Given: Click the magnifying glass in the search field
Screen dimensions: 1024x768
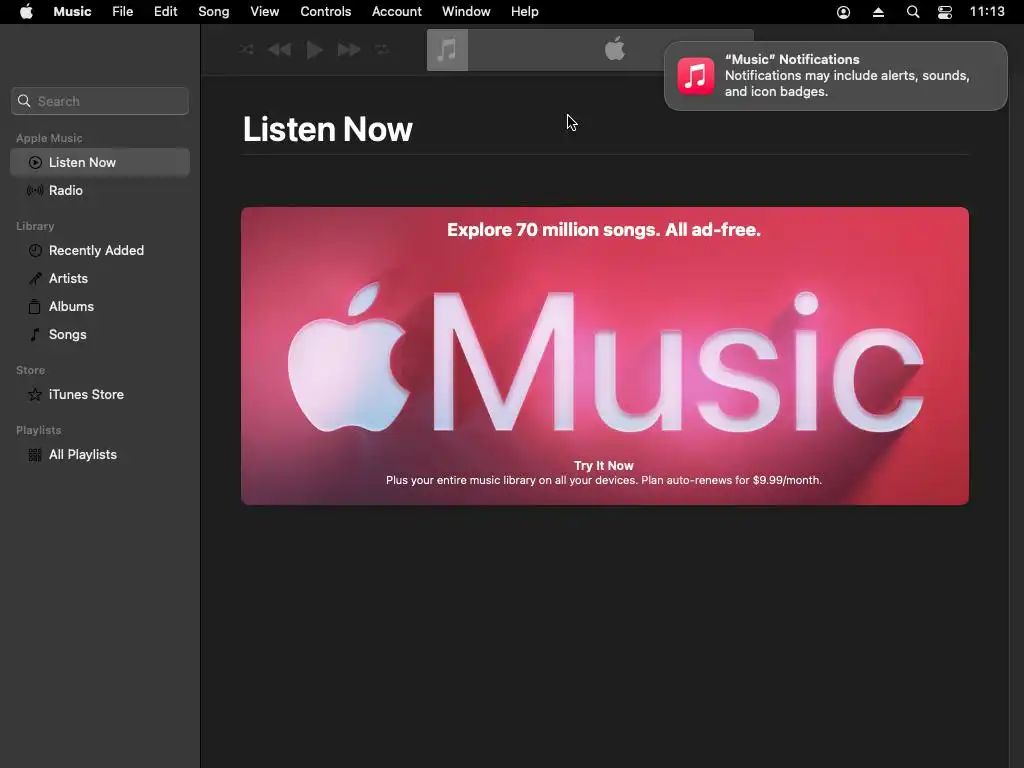Looking at the screenshot, I should click(x=24, y=101).
